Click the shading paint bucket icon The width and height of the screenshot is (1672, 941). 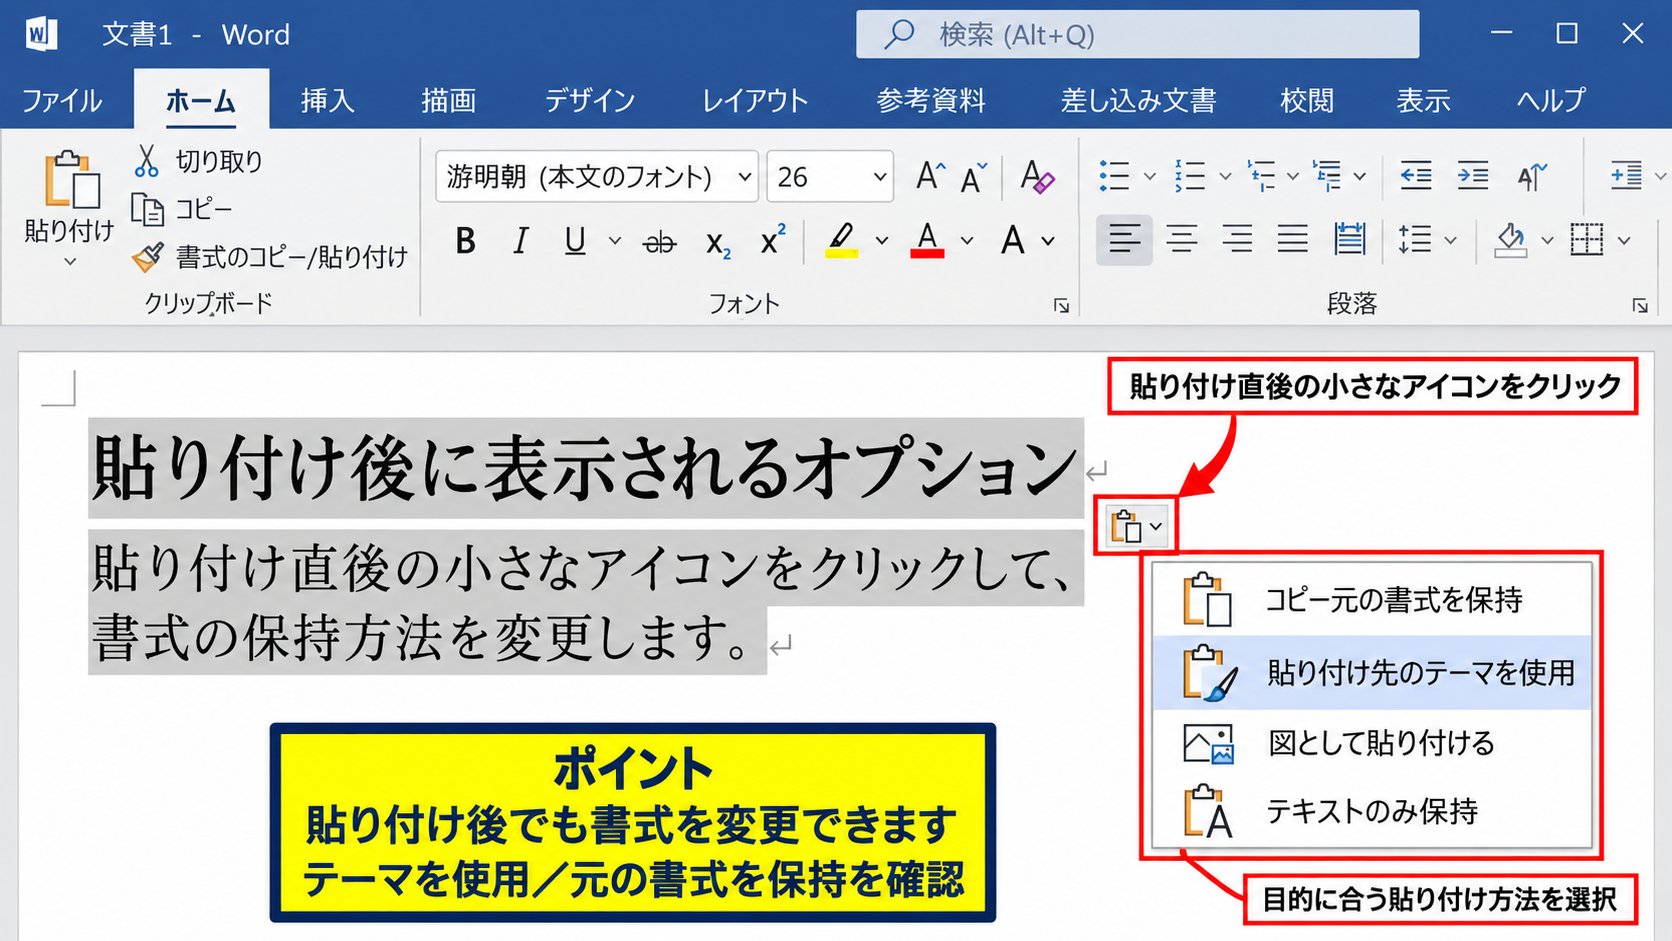point(1510,240)
